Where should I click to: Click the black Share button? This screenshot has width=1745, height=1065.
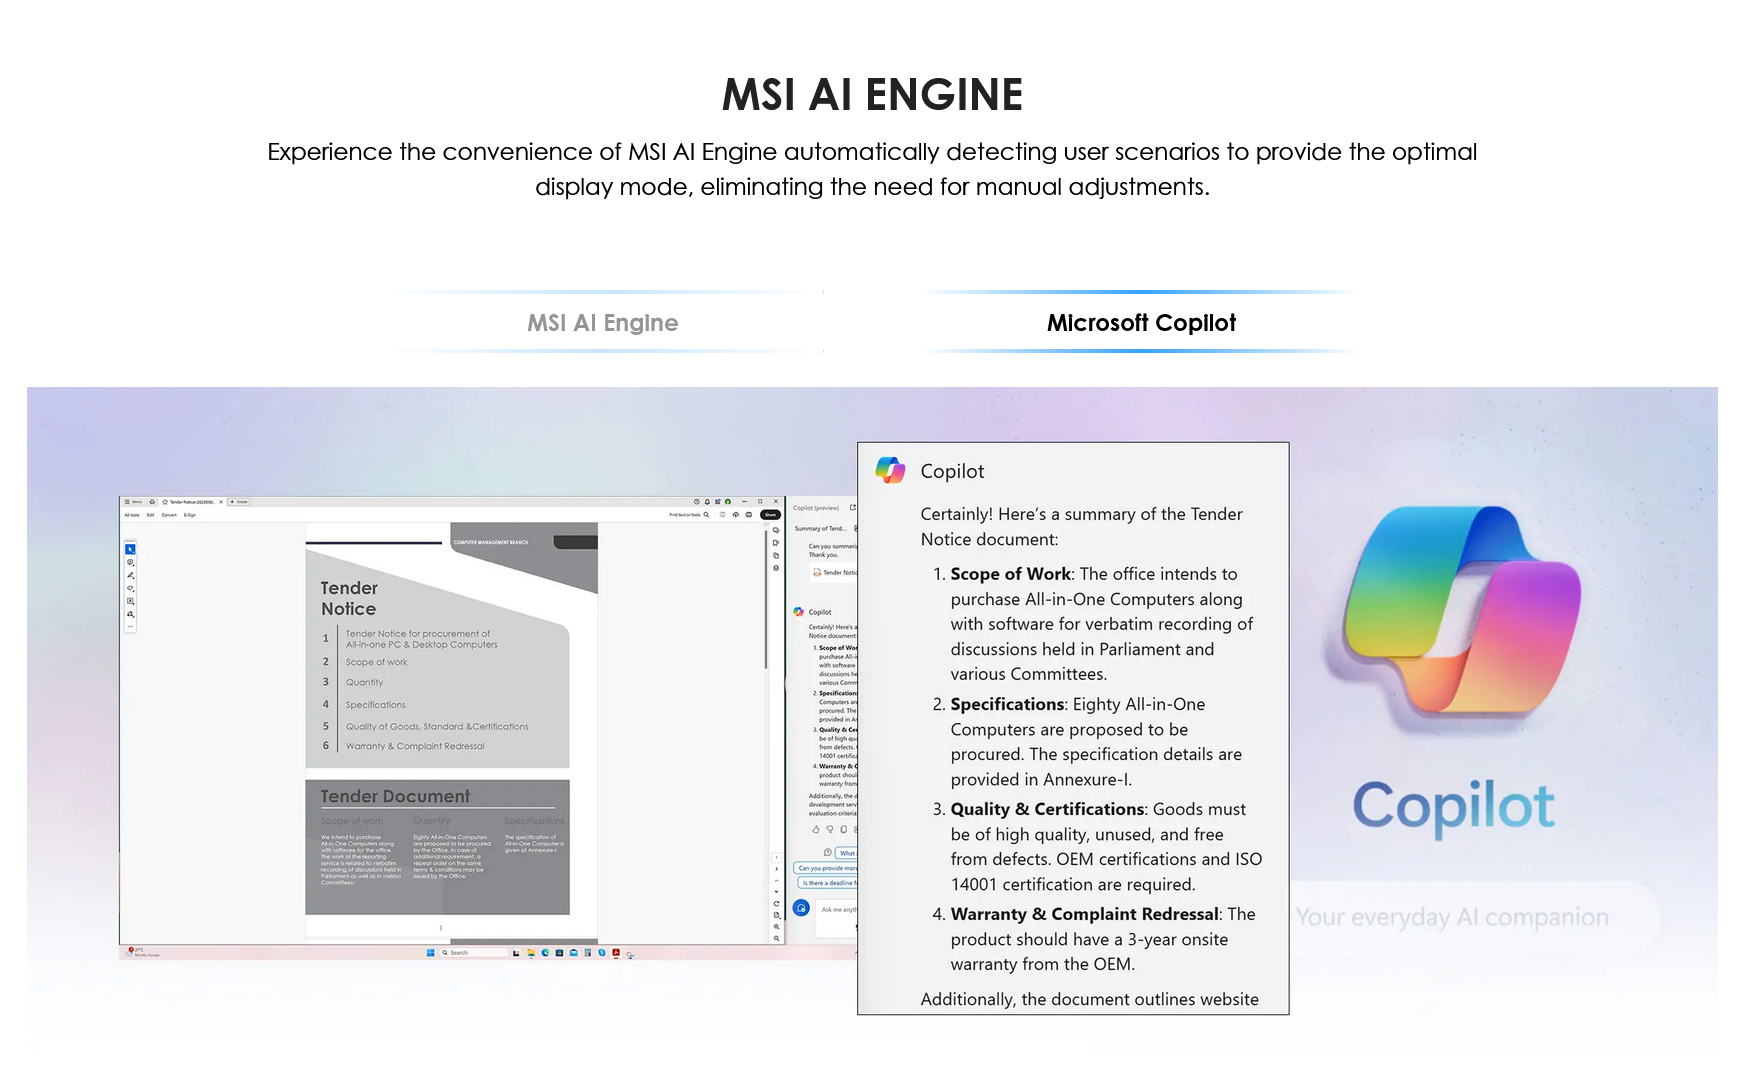tap(770, 515)
